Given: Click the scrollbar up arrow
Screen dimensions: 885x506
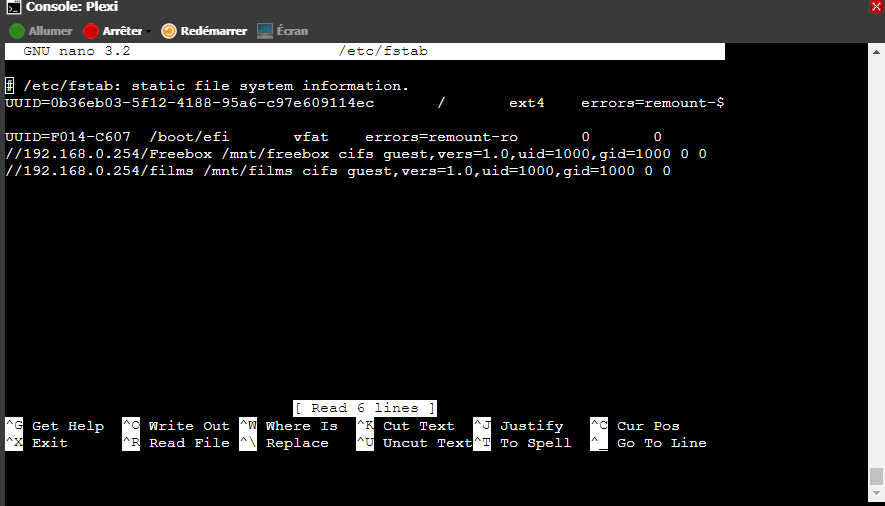Looking at the screenshot, I should point(876,52).
